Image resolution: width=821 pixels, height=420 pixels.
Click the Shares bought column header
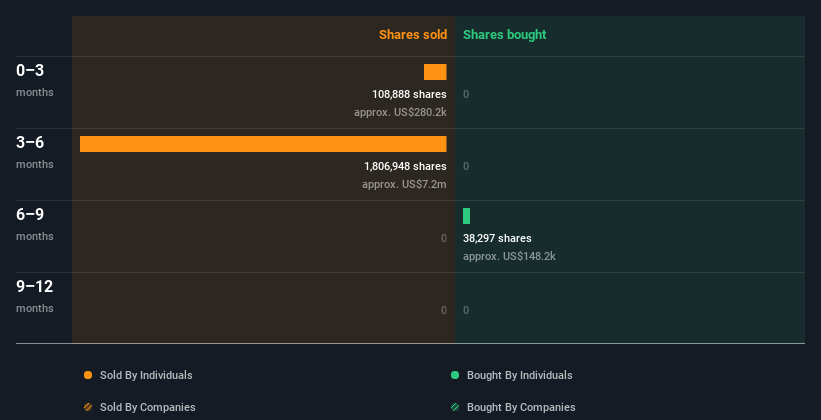[x=504, y=35]
